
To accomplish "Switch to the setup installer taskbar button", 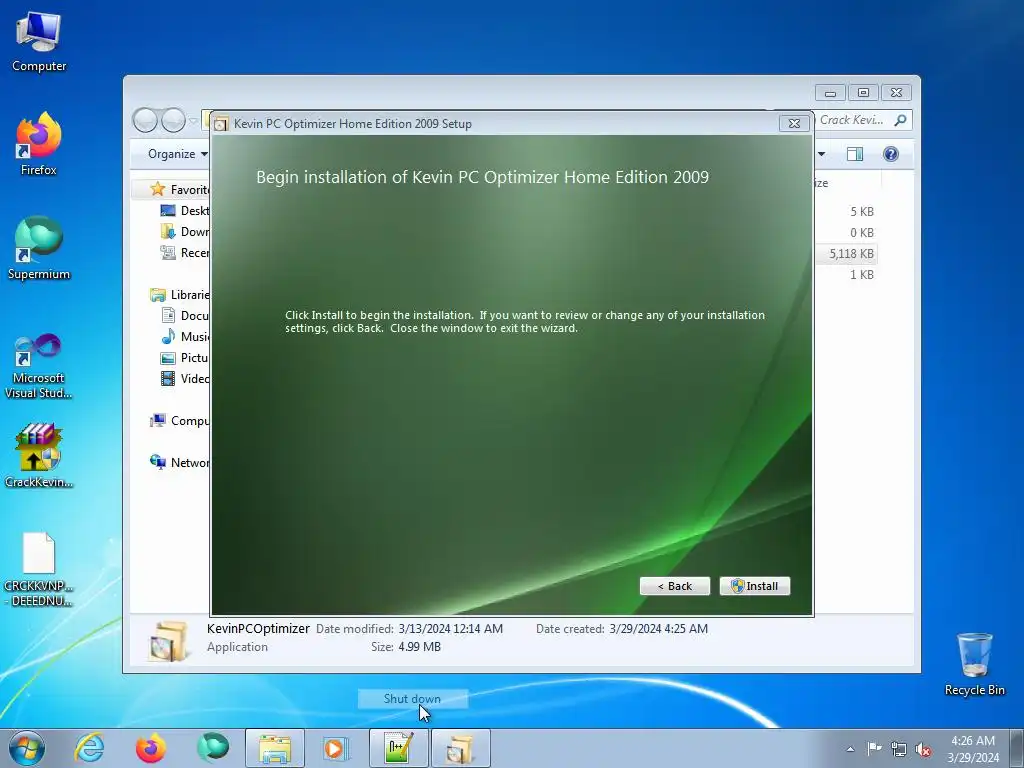I will (x=460, y=748).
